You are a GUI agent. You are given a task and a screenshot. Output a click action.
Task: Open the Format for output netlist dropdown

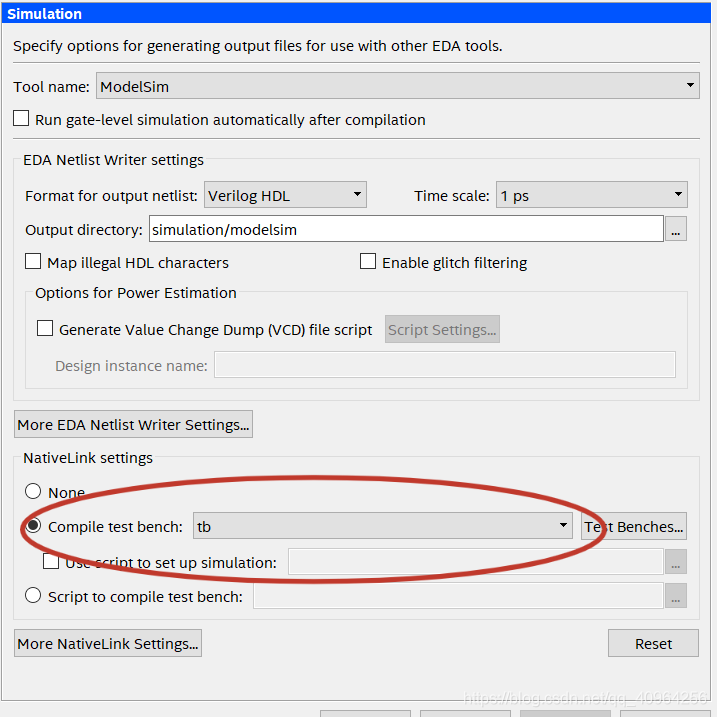point(285,195)
